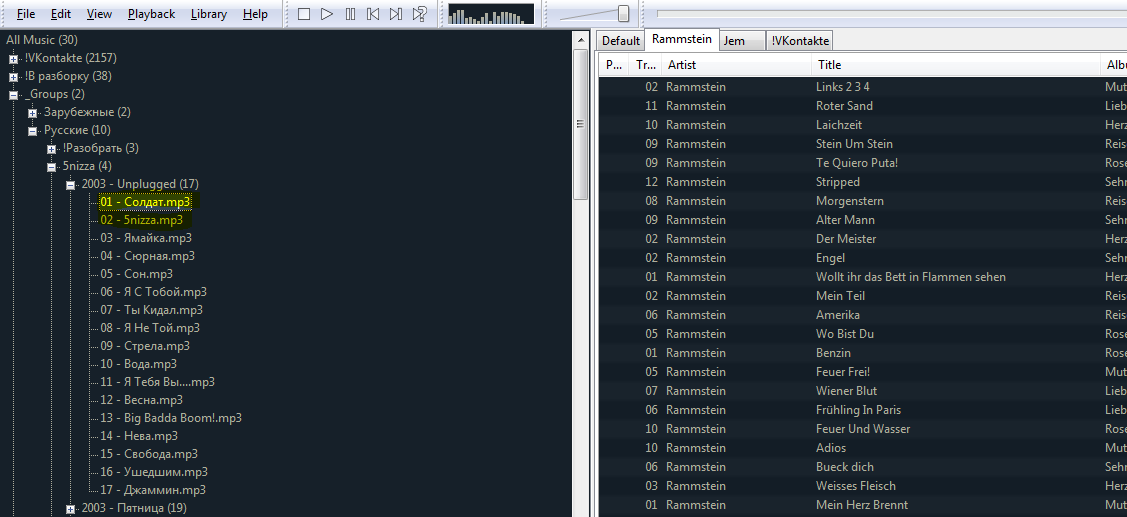Collapse the 5nizza (4) artist node

[52, 167]
